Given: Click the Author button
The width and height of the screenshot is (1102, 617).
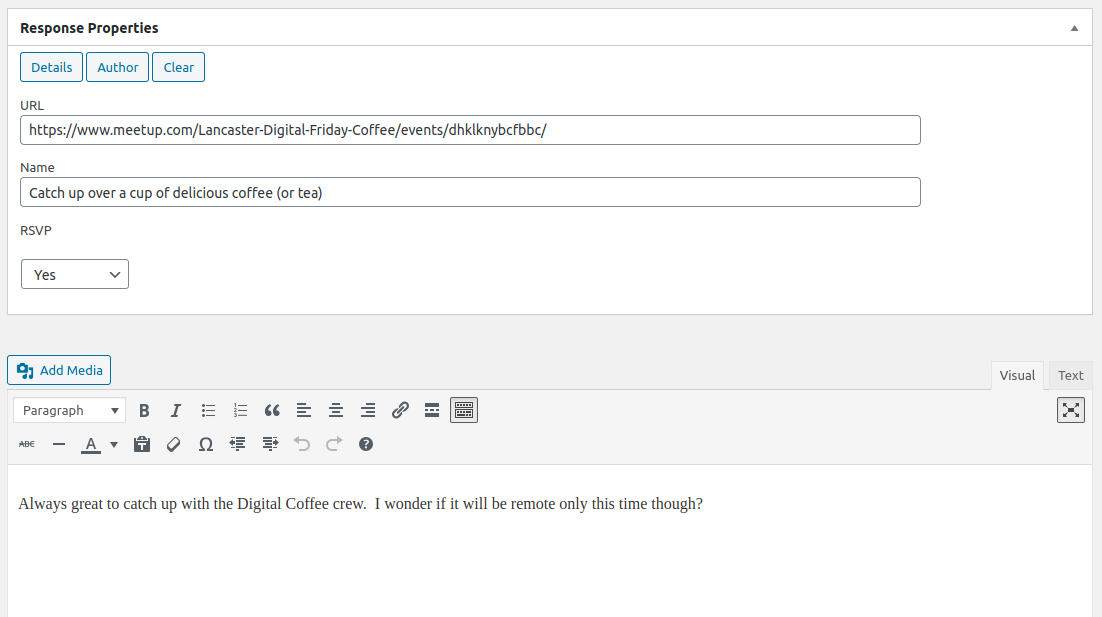Looking at the screenshot, I should tap(117, 67).
